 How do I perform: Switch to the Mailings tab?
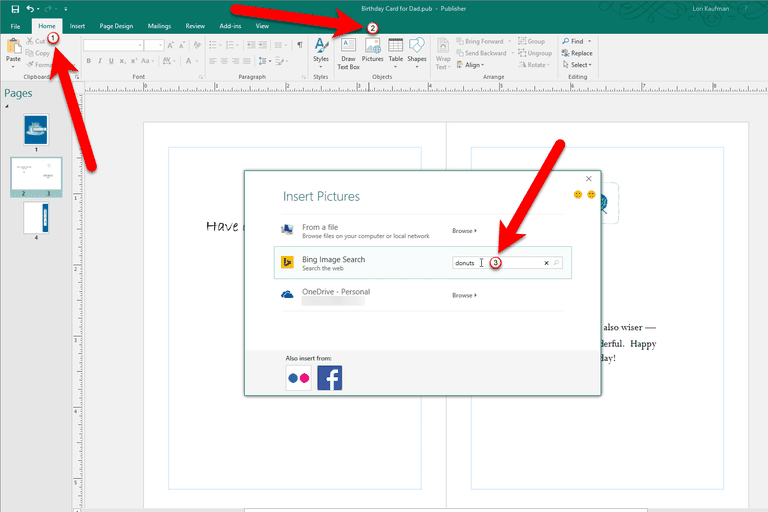tap(159, 26)
